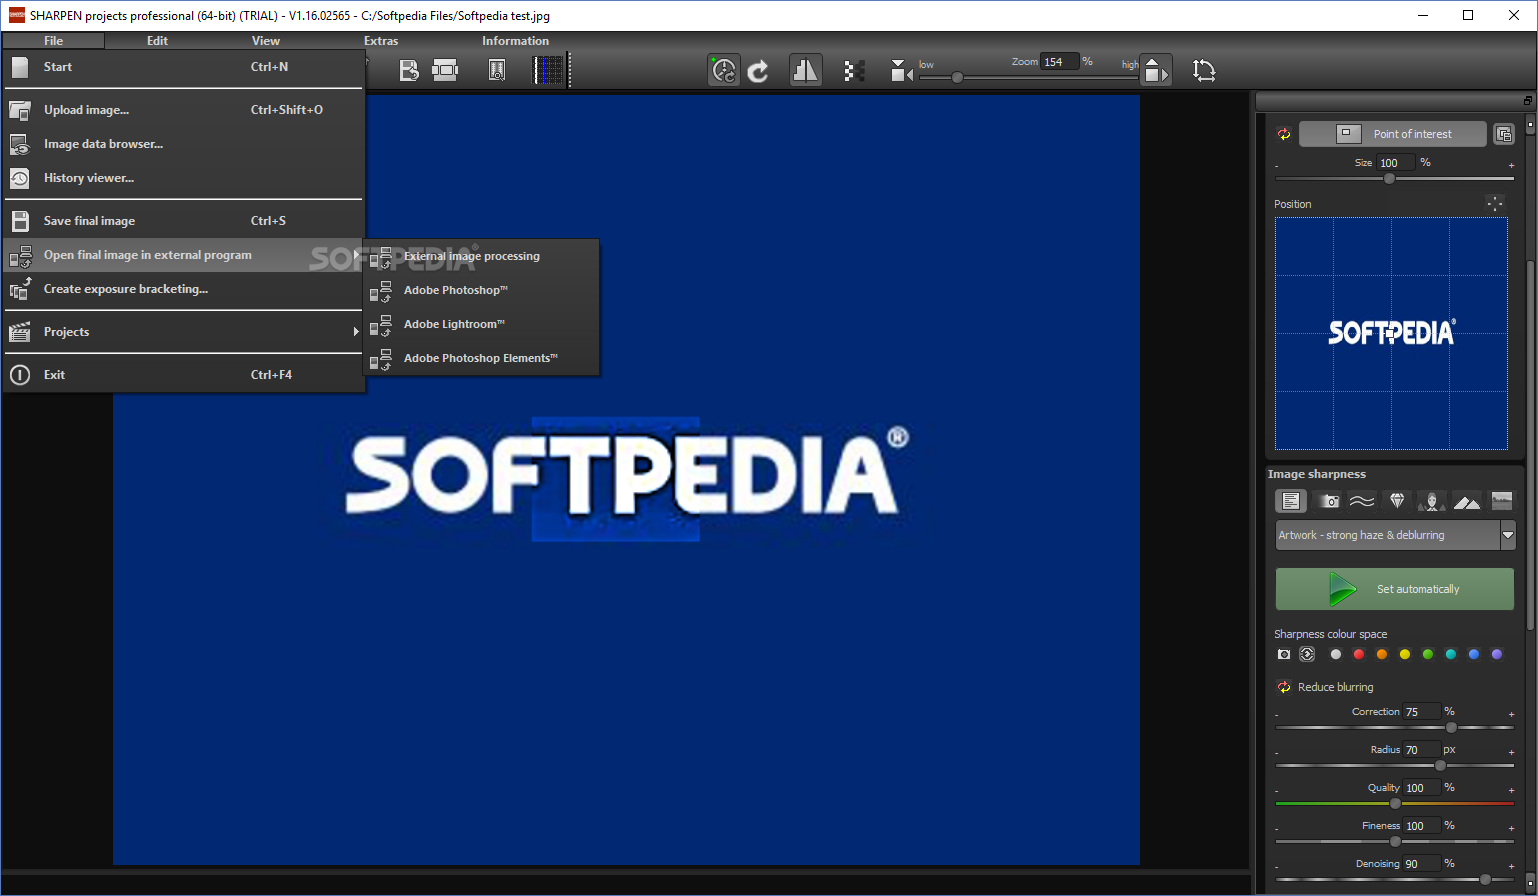Screen dimensions: 1538x896
Task: Choose Adobe Photoshop Elements™ from the submenu
Action: point(481,358)
